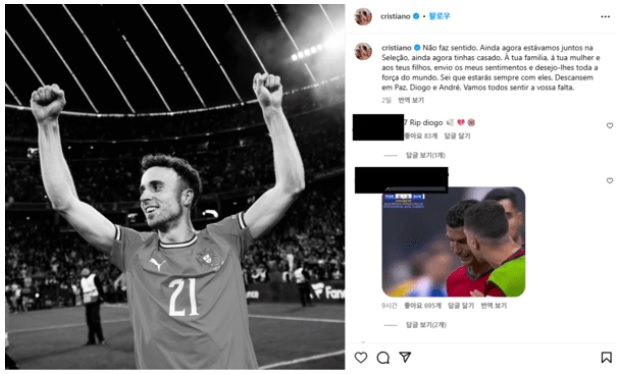
Task: Open the GIF of players embracing
Action: click(x=453, y=242)
